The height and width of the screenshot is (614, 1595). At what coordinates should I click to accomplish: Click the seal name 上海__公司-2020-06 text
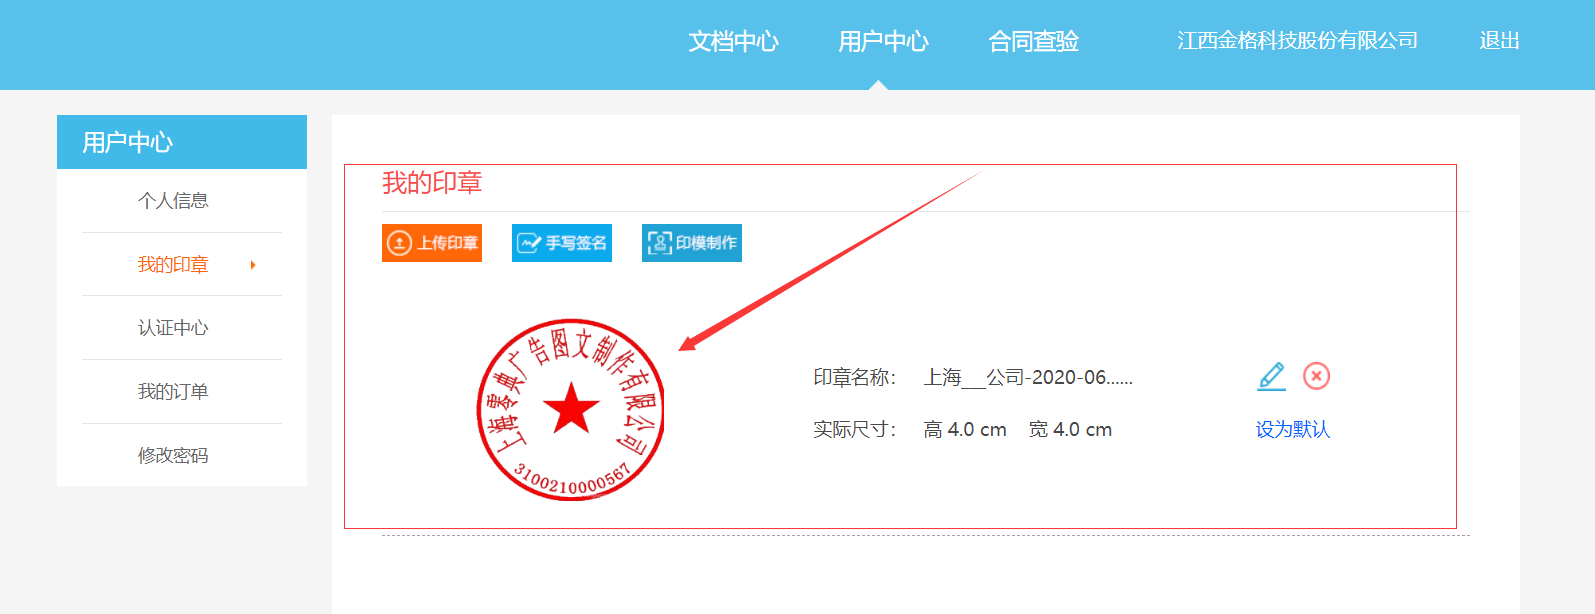1027,377
